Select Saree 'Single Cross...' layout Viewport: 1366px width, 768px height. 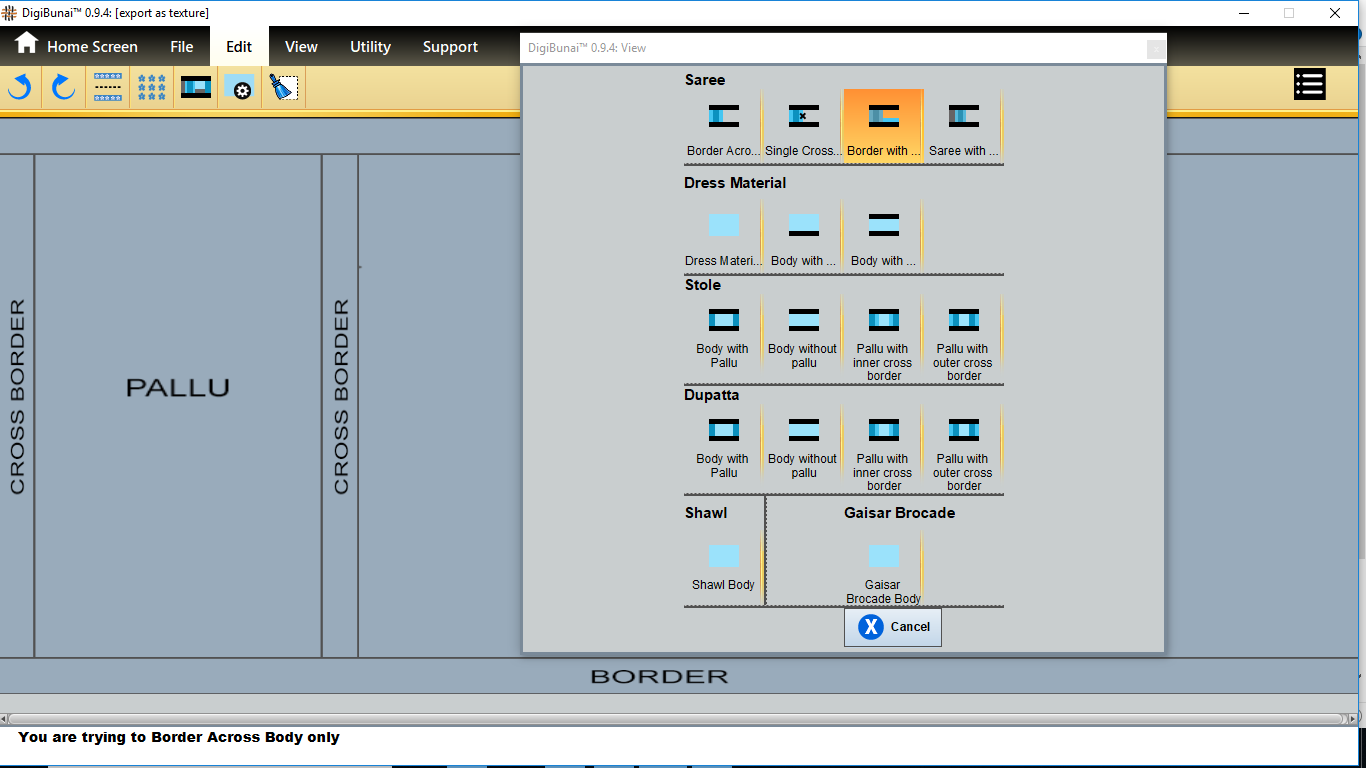coord(803,127)
